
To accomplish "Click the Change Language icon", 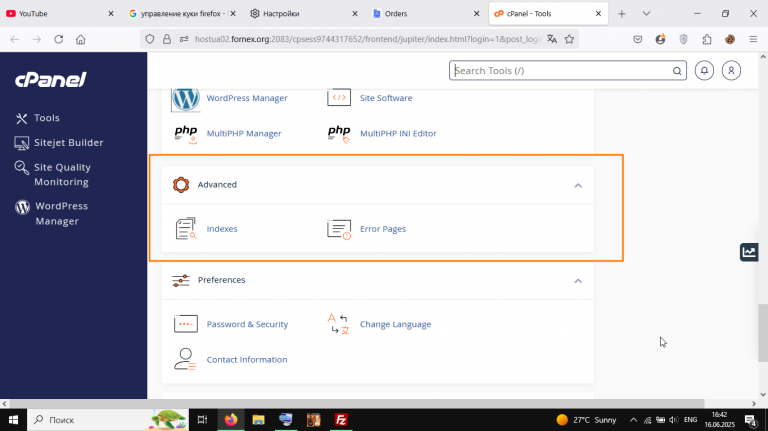I will (x=339, y=324).
